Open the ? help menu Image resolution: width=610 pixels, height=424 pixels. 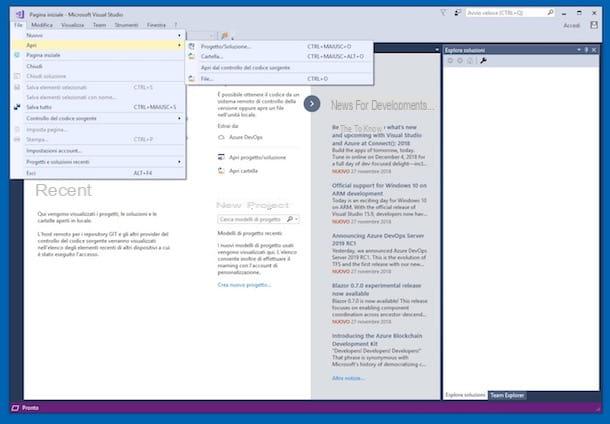click(175, 25)
